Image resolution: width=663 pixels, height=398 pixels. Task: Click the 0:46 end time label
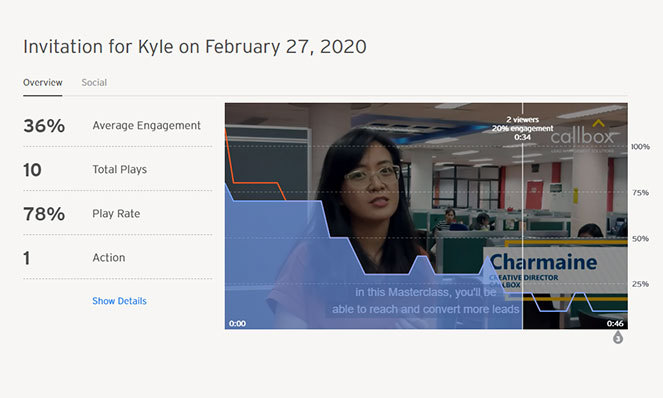(615, 324)
